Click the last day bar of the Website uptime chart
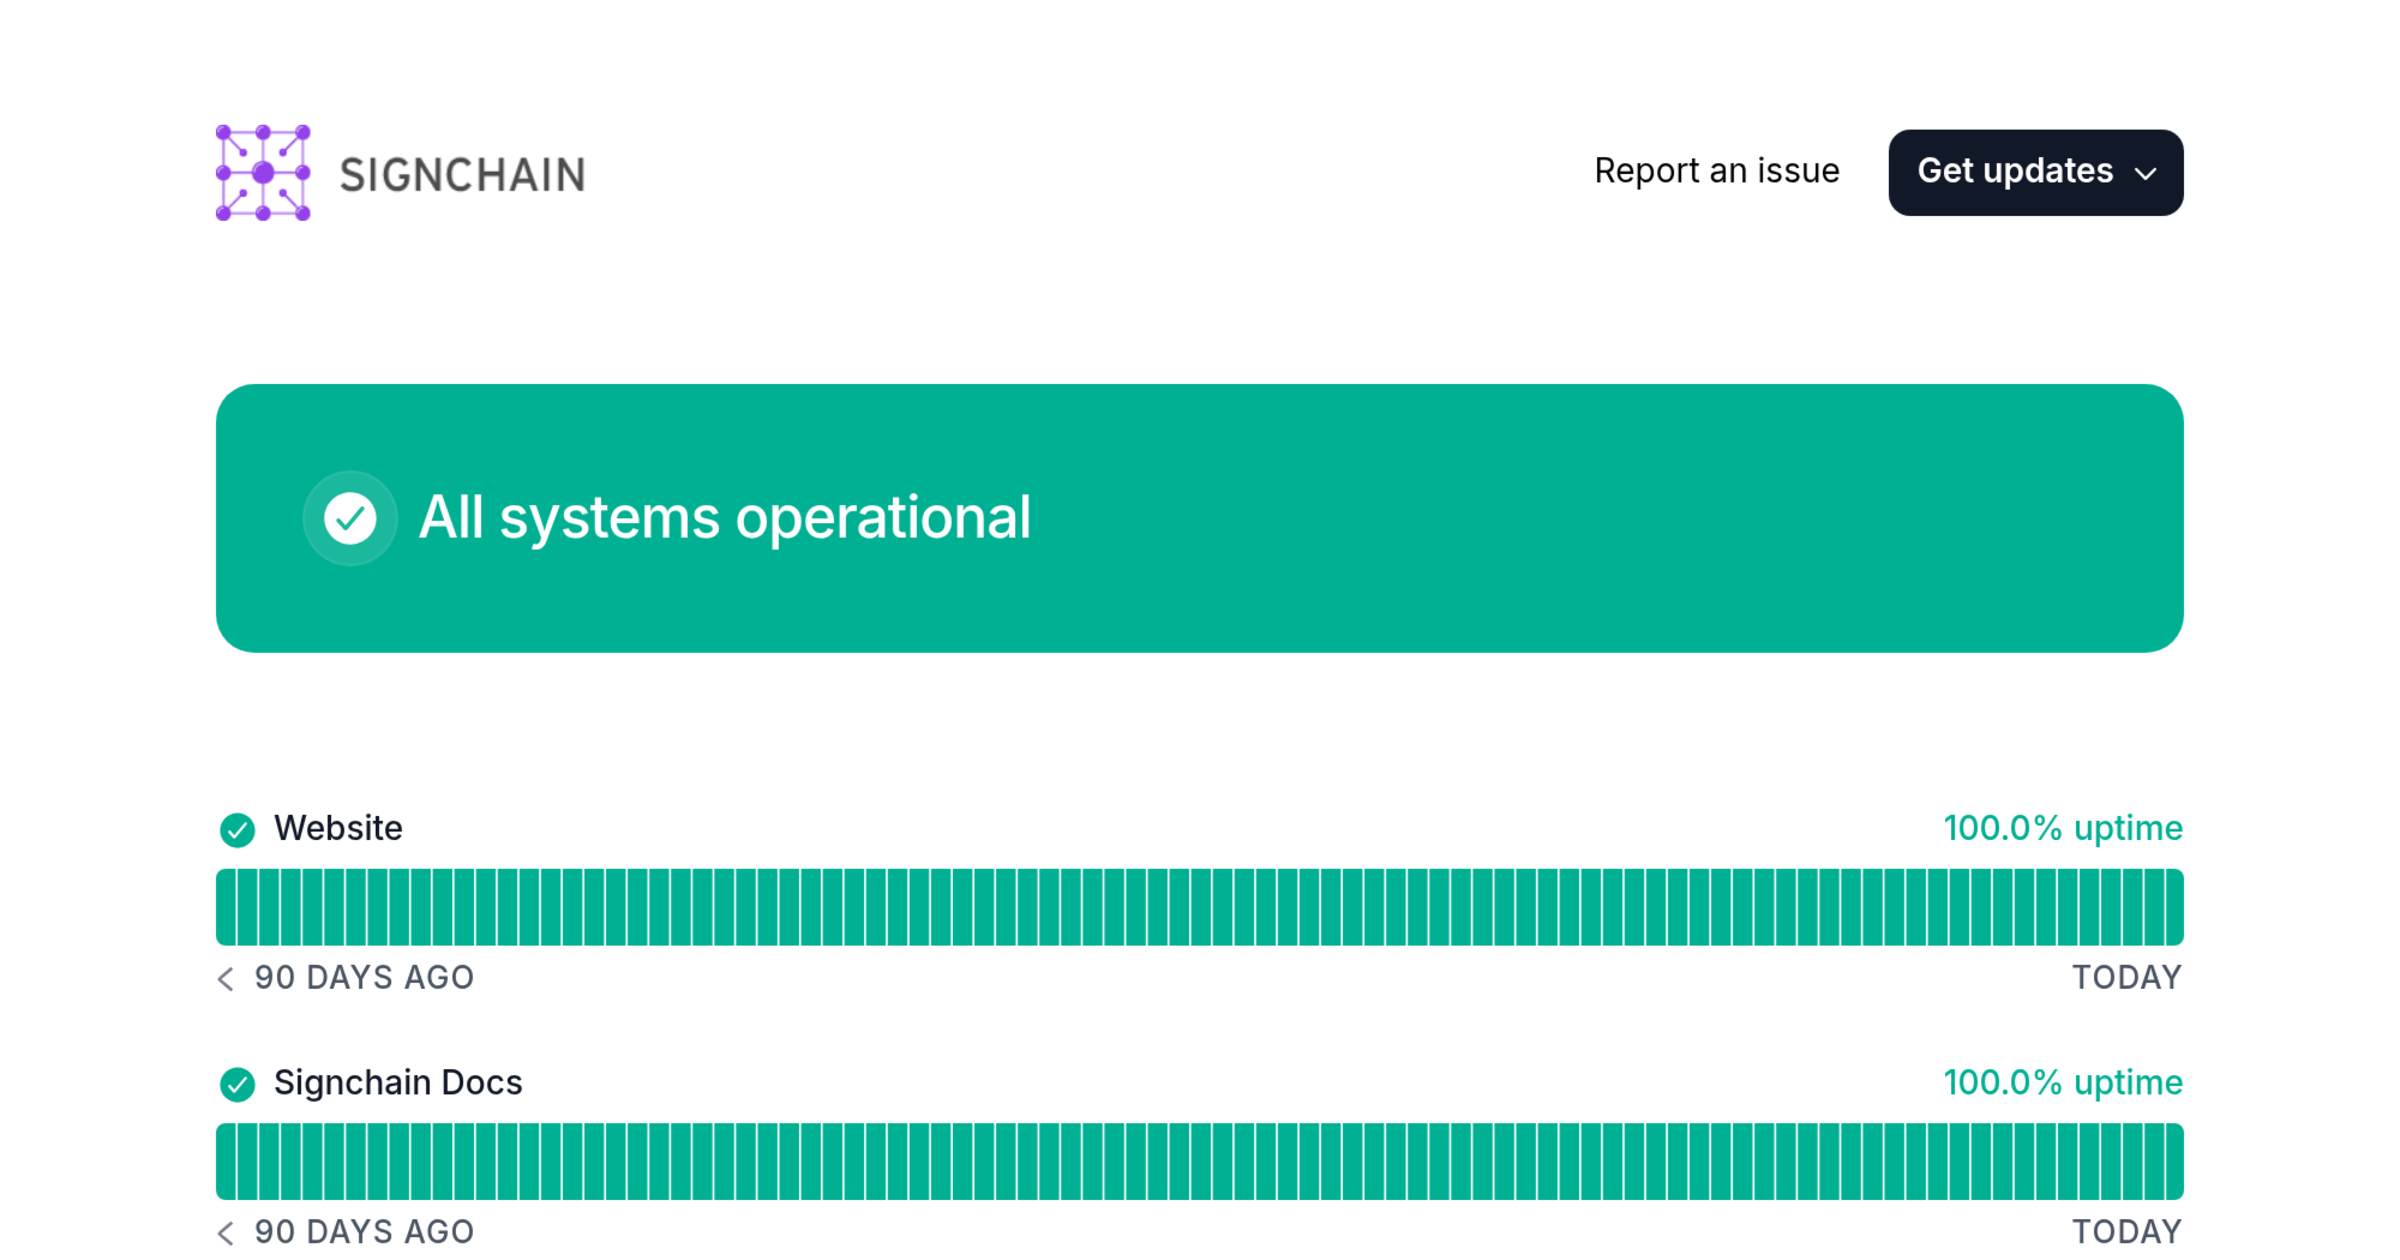This screenshot has height=1260, width=2400. coord(2174,907)
